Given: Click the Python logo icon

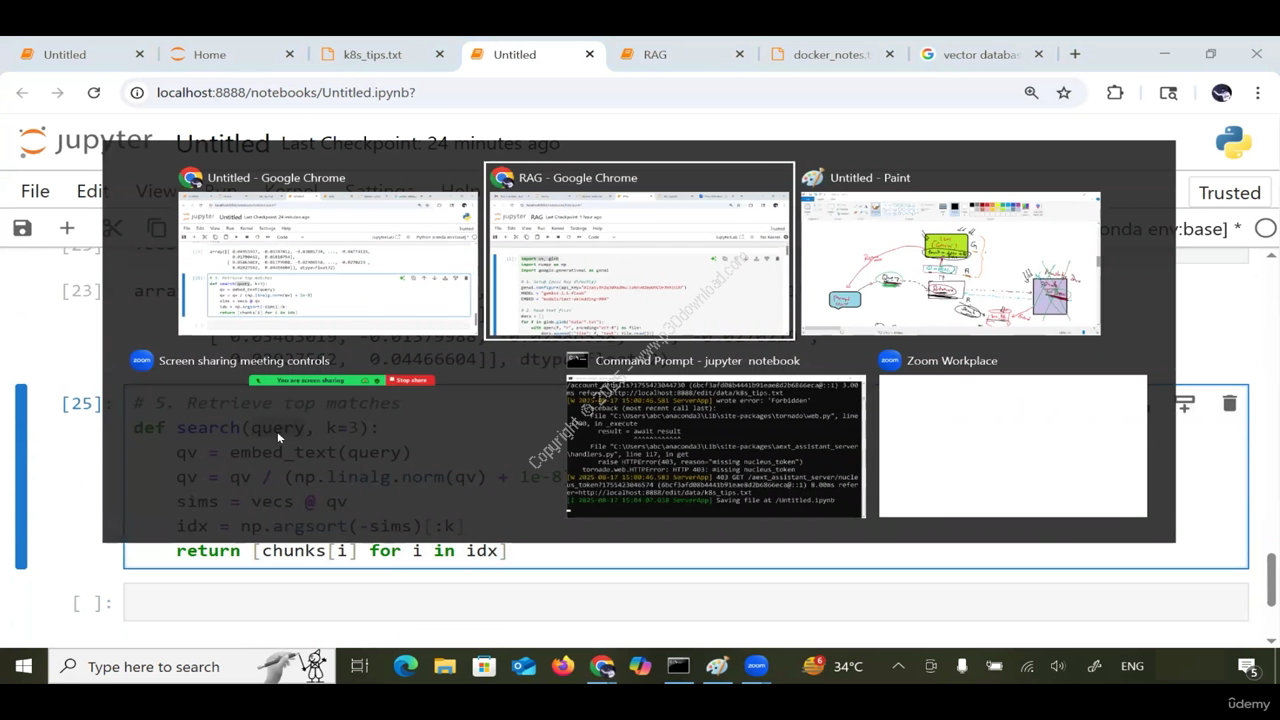Looking at the screenshot, I should click(x=1234, y=143).
